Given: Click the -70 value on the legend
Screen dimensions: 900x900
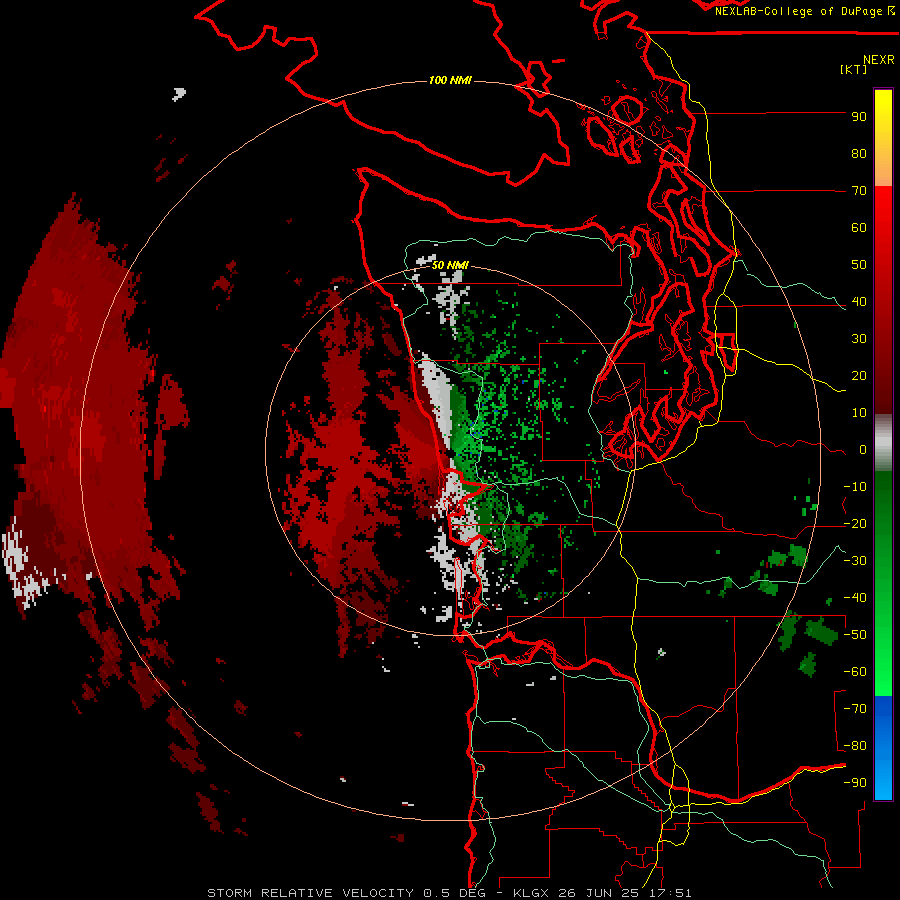Looking at the screenshot, I should coord(855,709).
